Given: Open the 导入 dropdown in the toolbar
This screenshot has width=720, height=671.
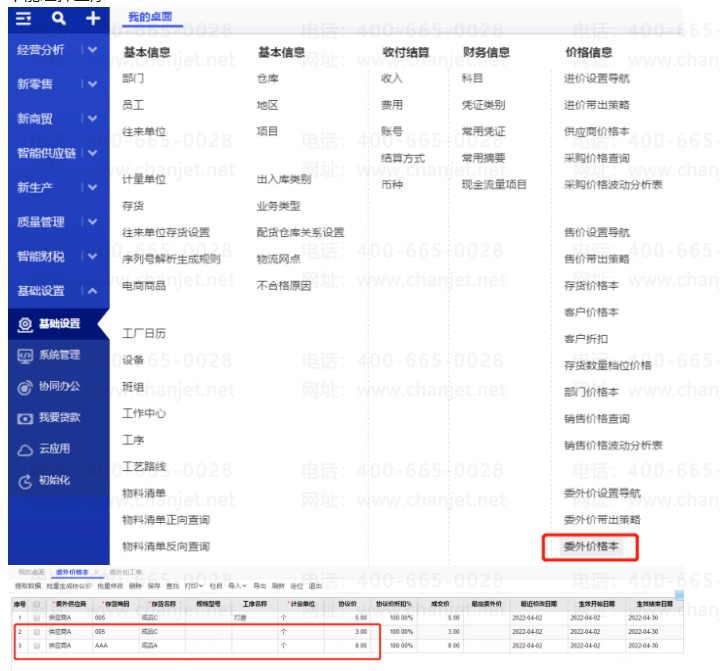Looking at the screenshot, I should pyautogui.click(x=237, y=586).
